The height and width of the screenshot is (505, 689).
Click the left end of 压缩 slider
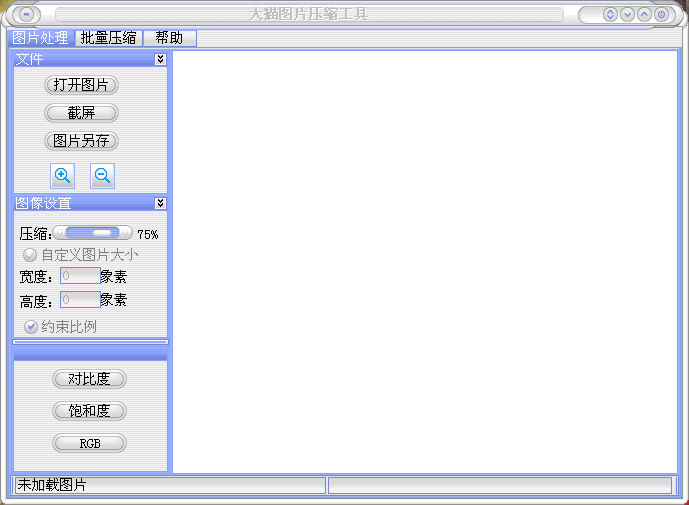click(59, 233)
